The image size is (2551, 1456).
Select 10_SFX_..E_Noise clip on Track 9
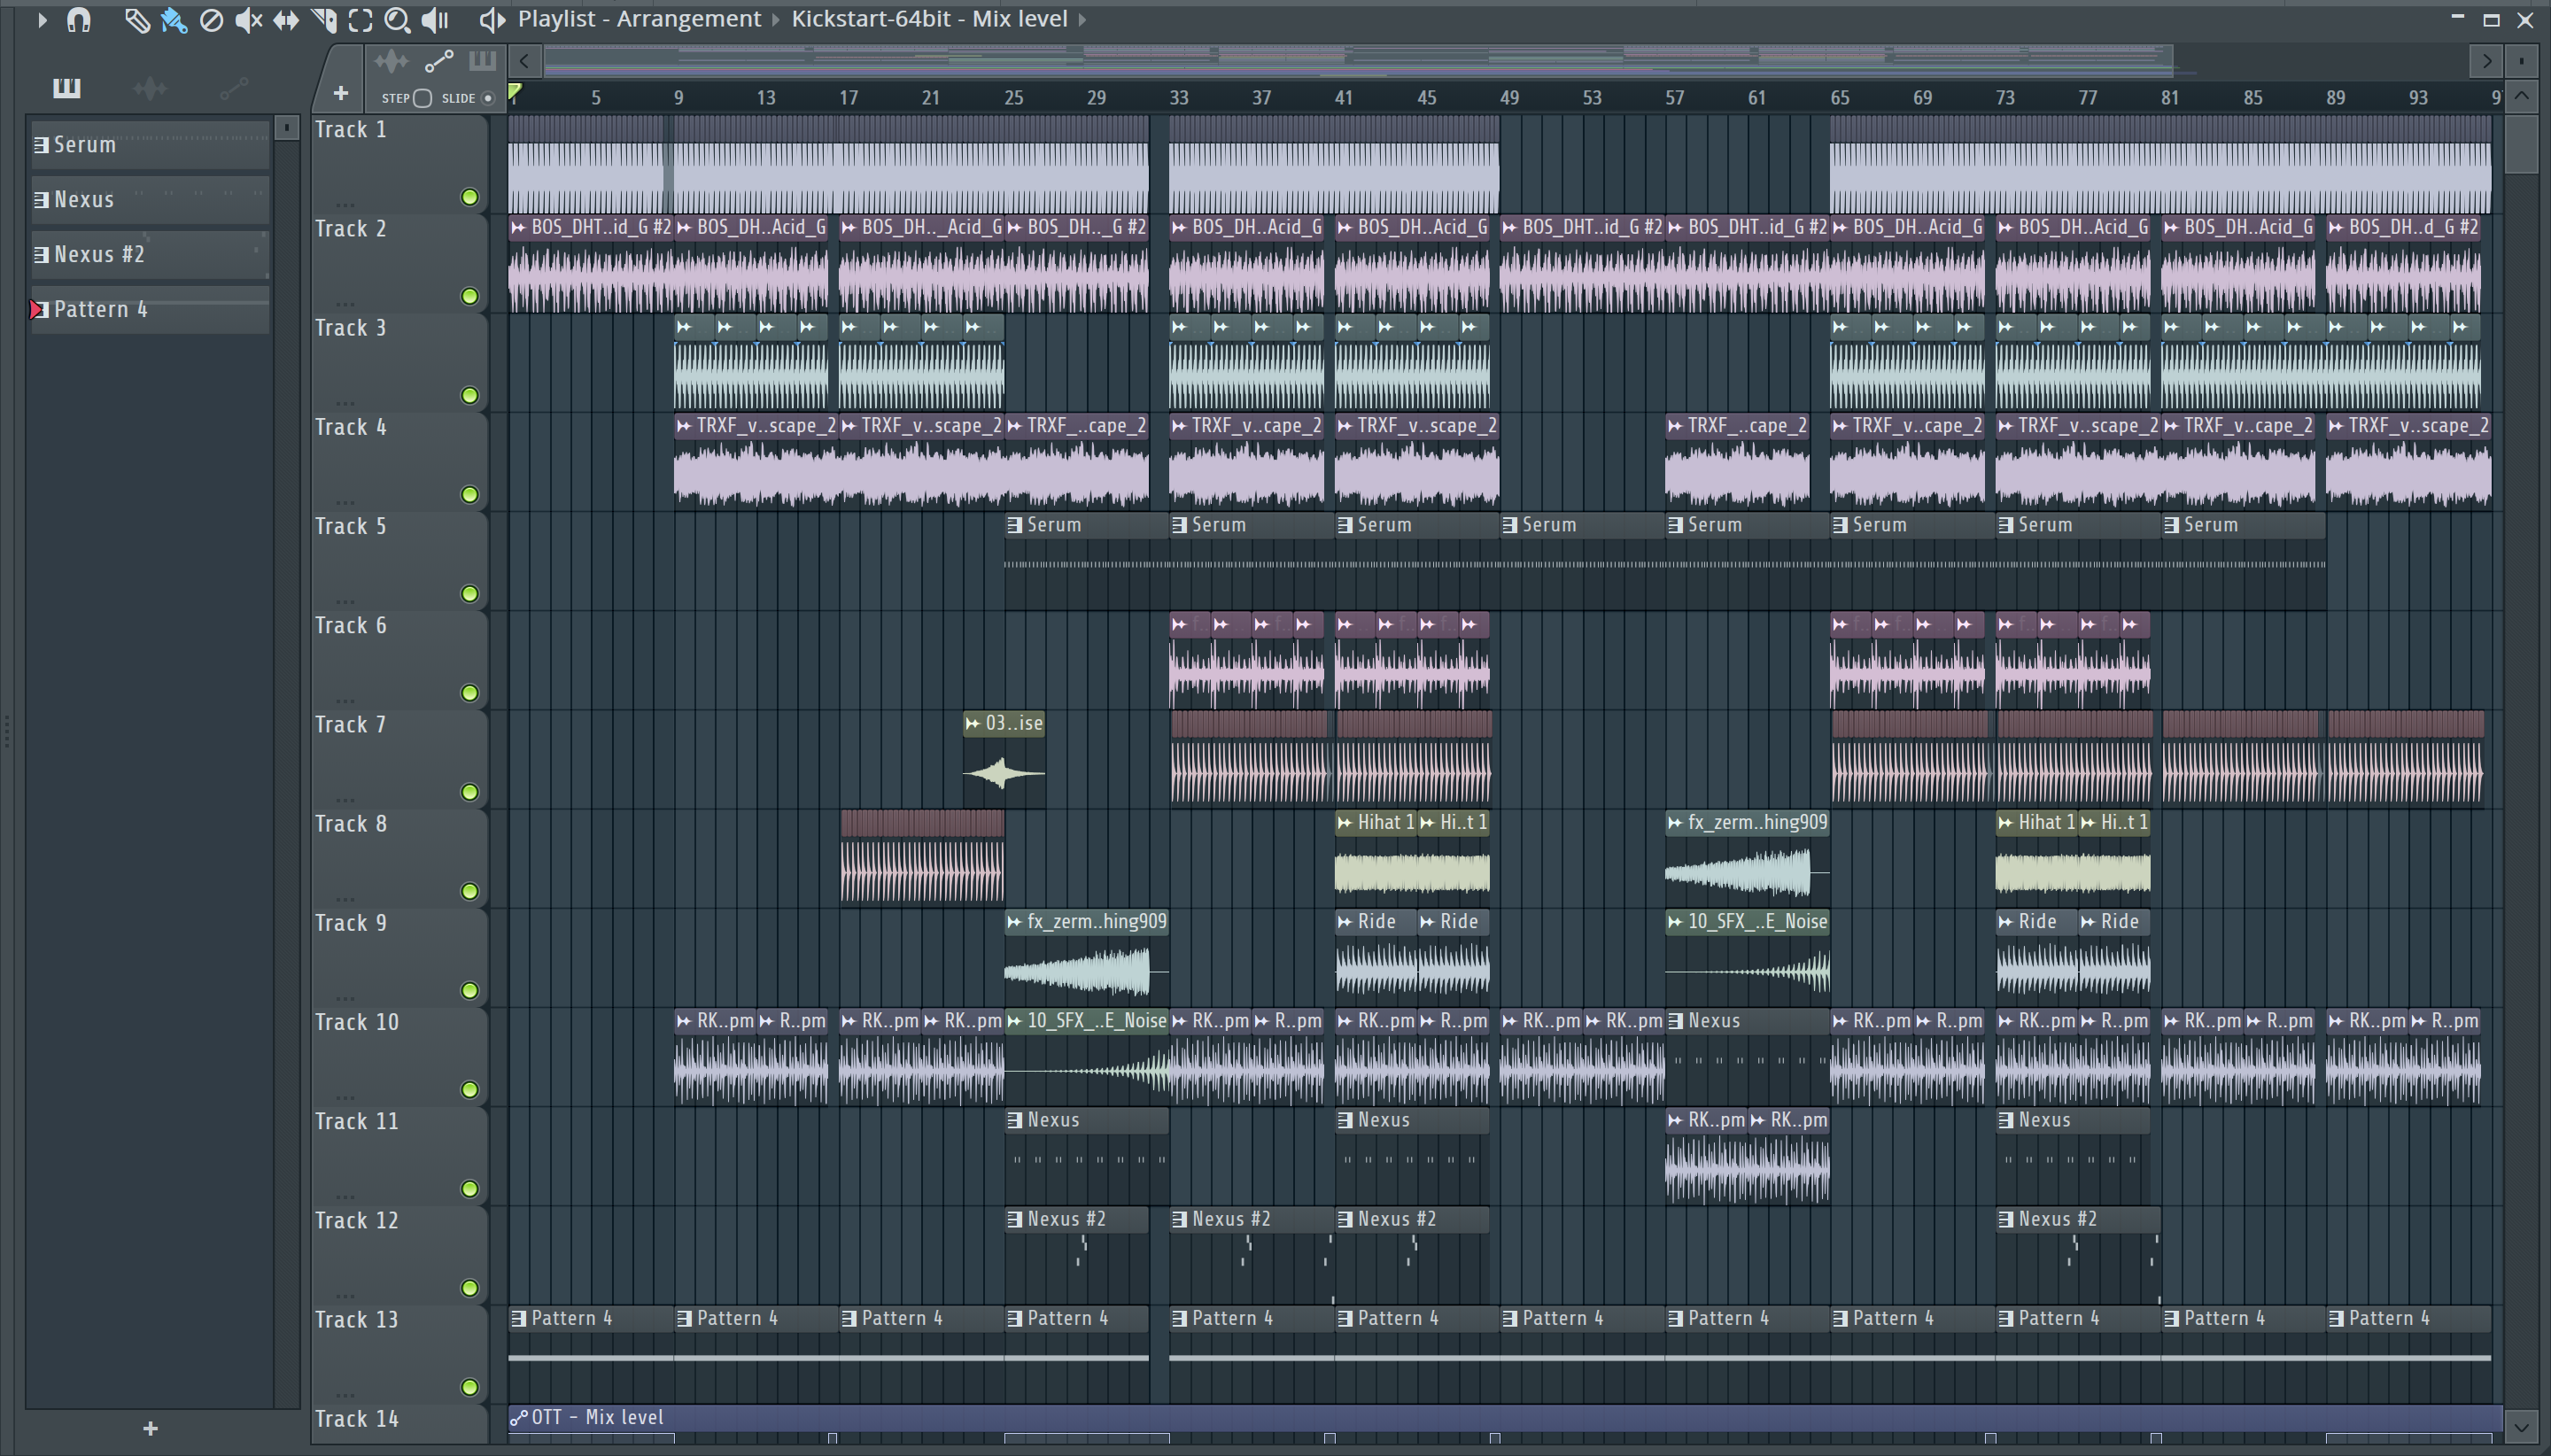tap(1747, 957)
